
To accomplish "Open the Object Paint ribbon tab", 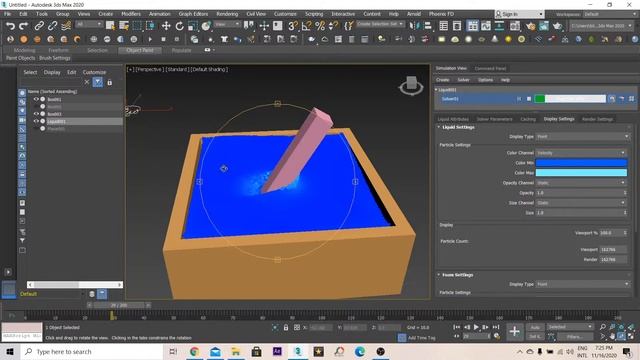I will click(140, 50).
